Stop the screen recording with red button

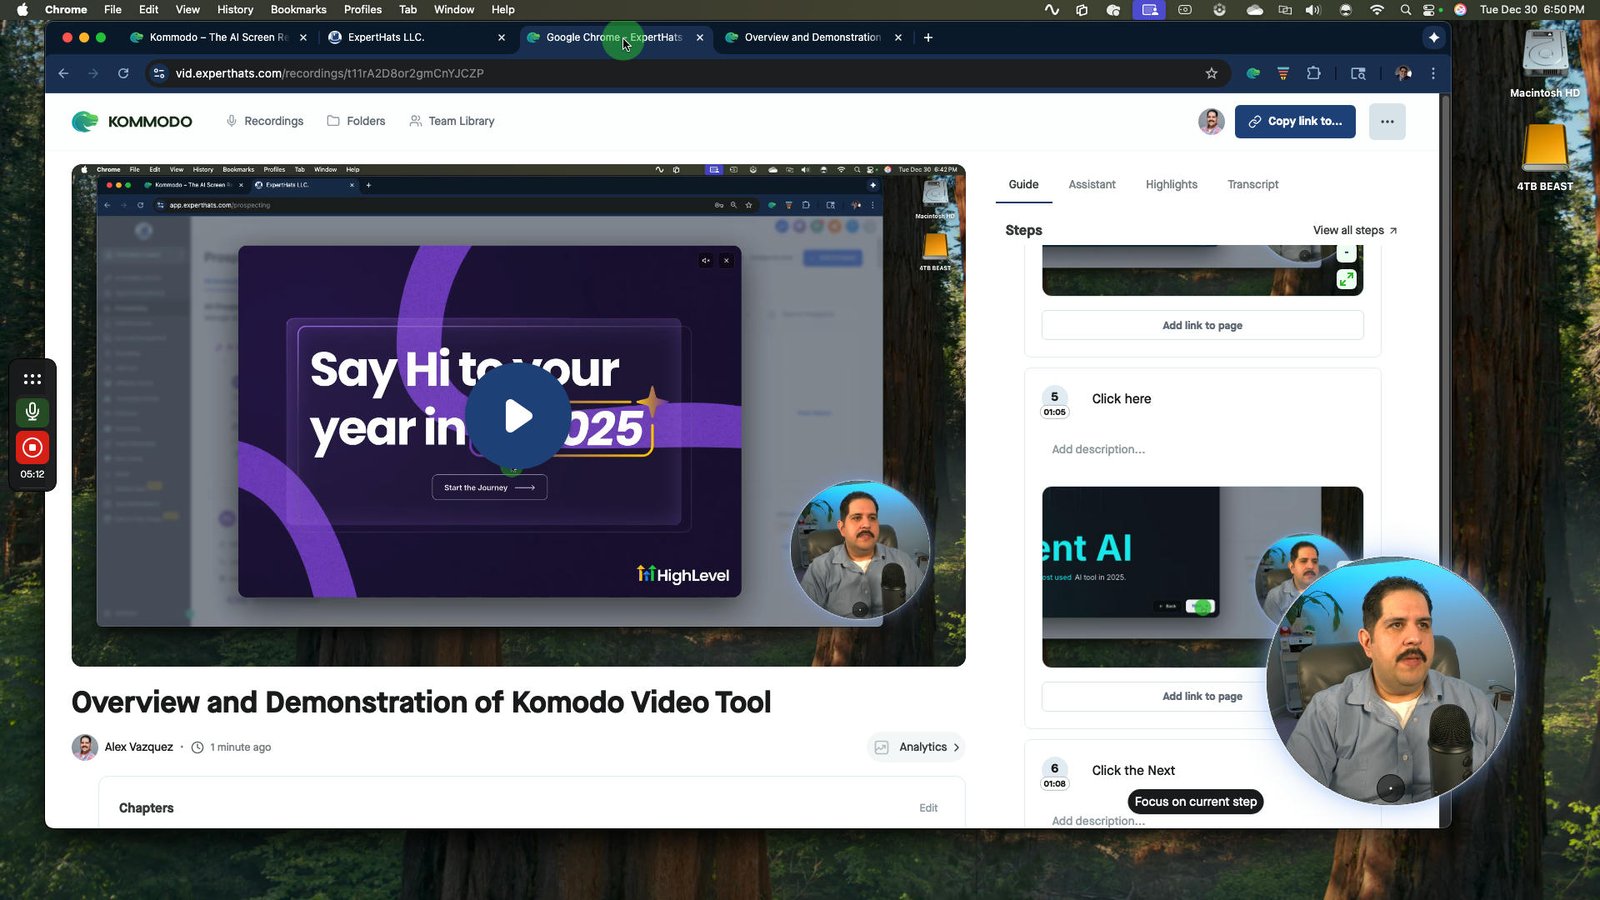[32, 448]
